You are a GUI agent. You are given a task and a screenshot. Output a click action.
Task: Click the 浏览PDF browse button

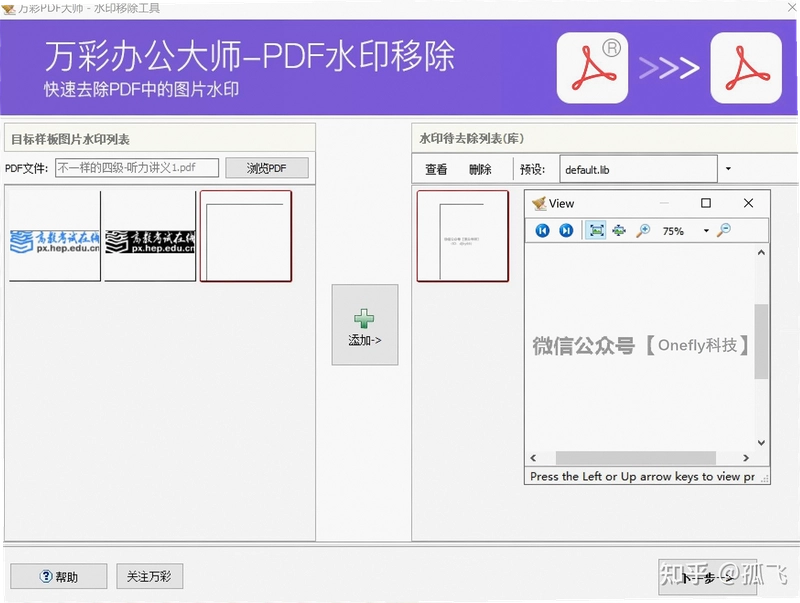click(x=267, y=168)
